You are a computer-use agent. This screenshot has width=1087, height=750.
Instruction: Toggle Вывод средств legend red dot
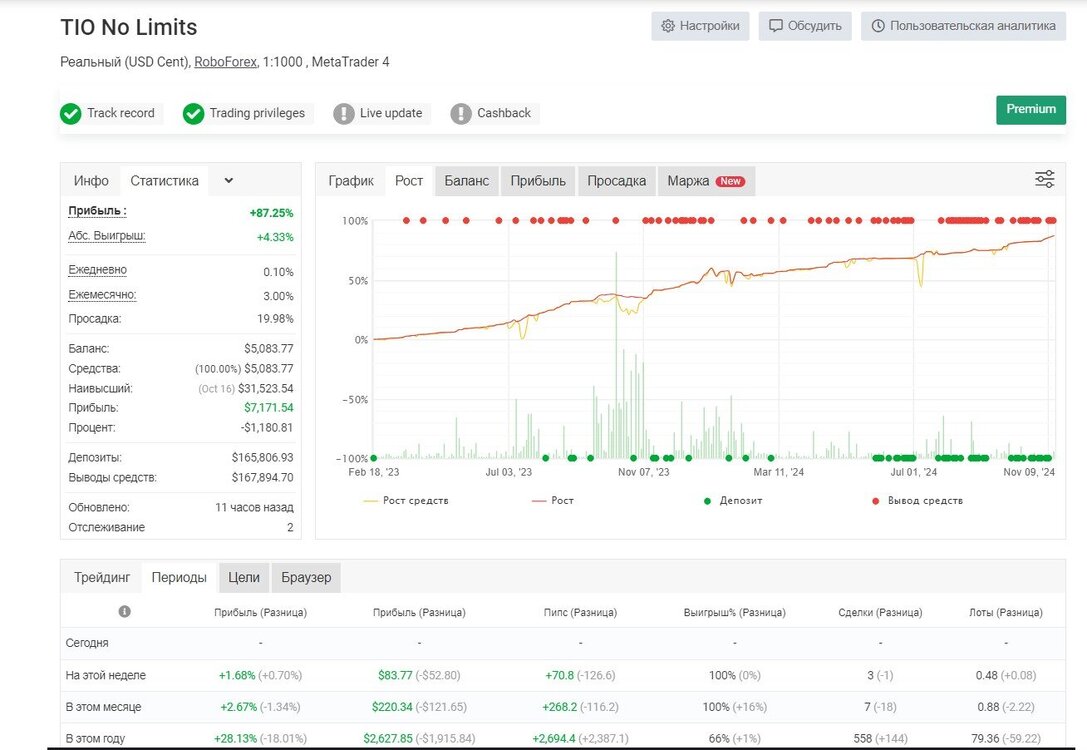click(876, 501)
